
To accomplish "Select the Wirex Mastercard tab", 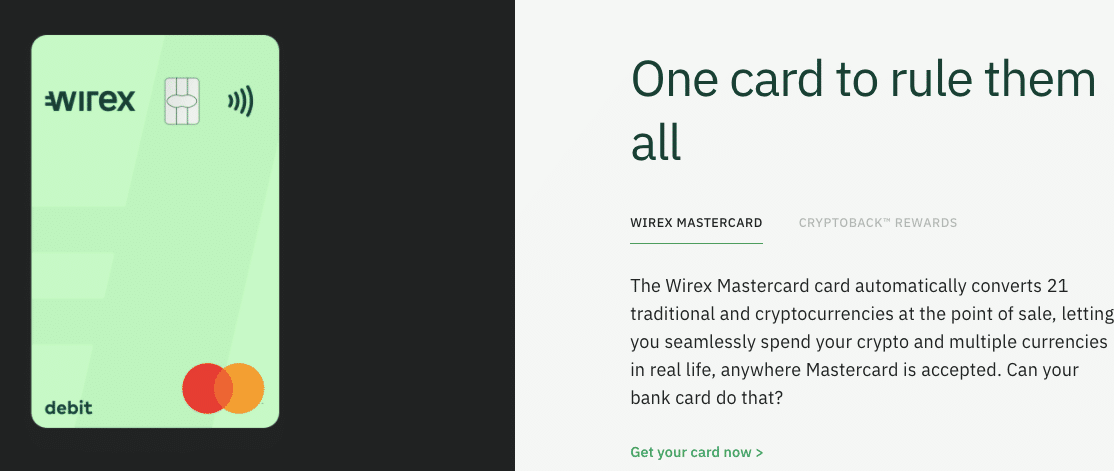I will point(696,223).
